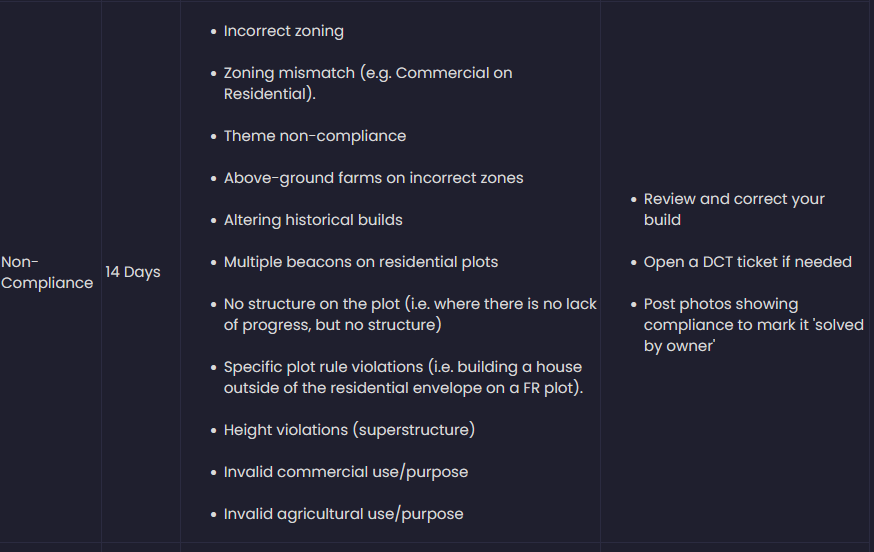Viewport: 874px width, 552px height.
Task: Click Invalid agricultural use/purpose entry
Action: point(343,514)
